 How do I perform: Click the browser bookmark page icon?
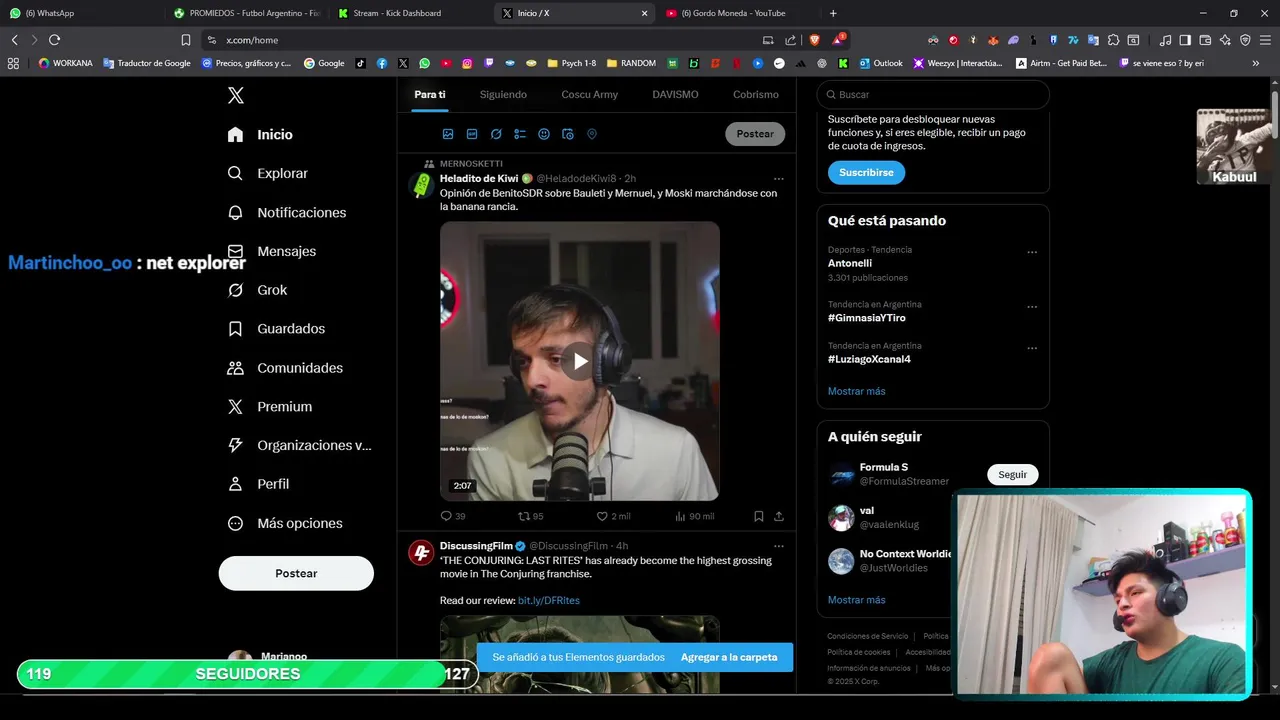[186, 40]
